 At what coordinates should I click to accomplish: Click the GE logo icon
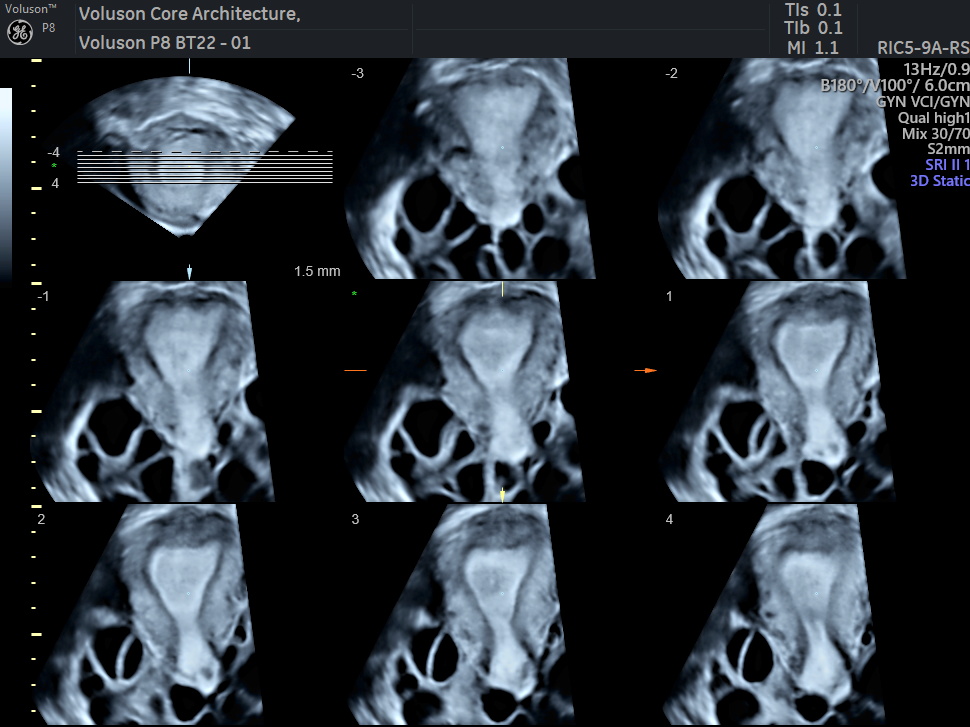pyautogui.click(x=20, y=33)
